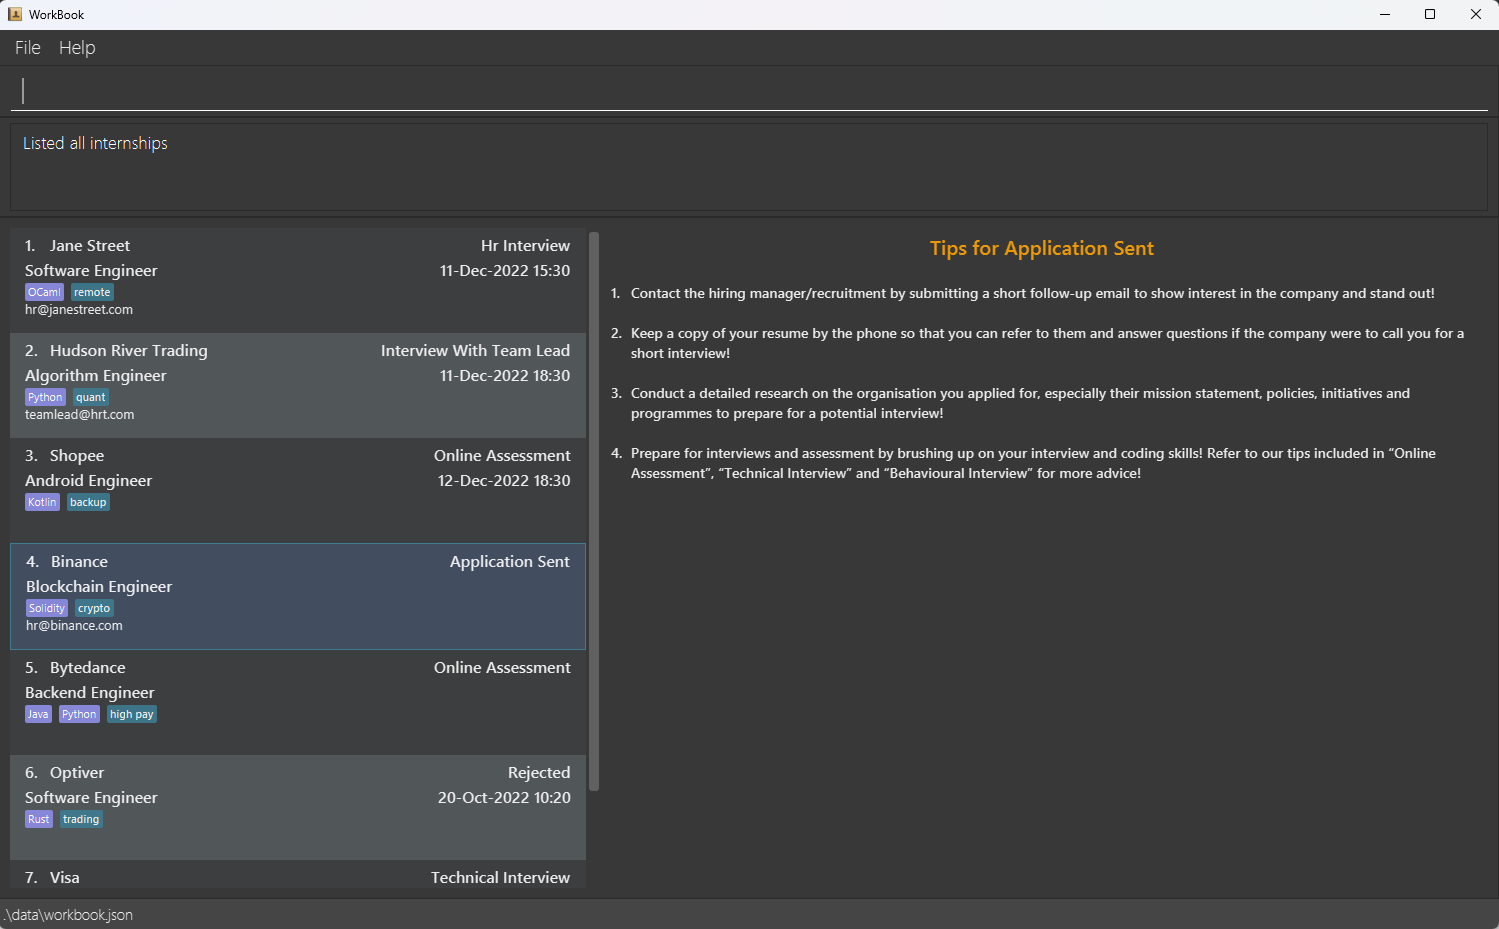Click Python tag on Hudson River Trading

coord(45,397)
